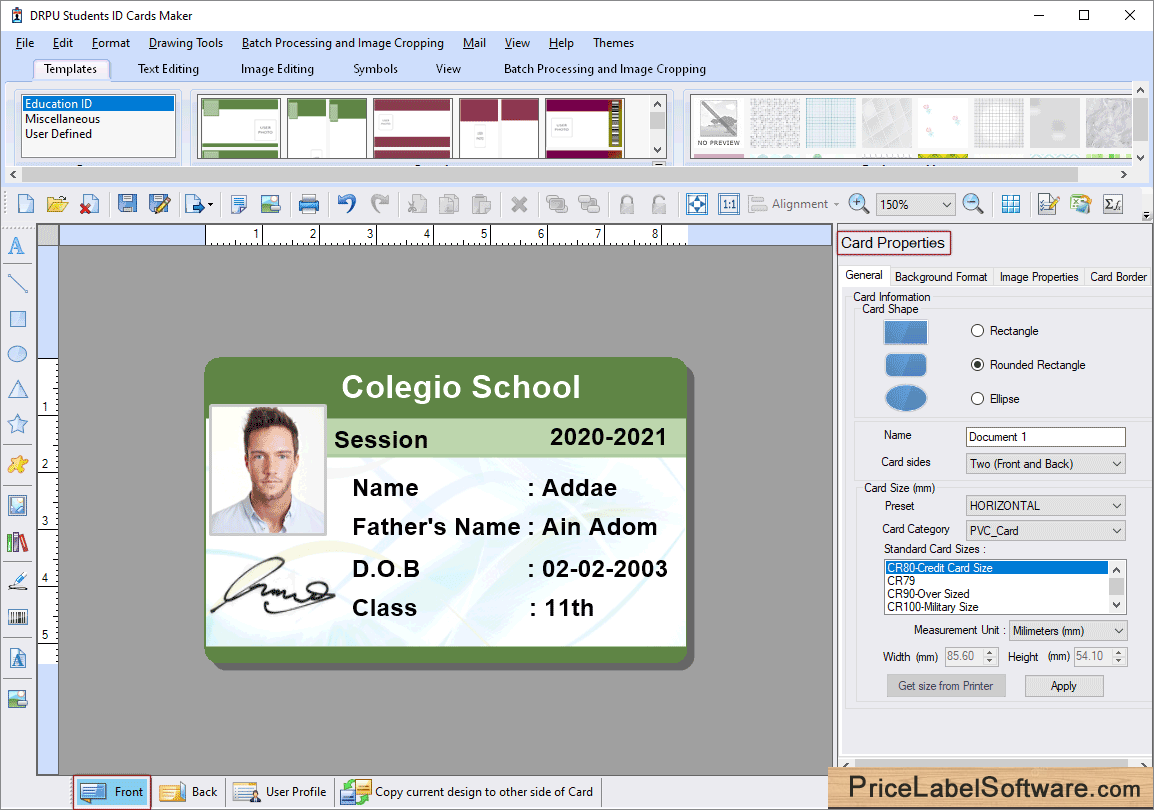
Task: Click the Document 1 name field
Action: pos(1045,437)
